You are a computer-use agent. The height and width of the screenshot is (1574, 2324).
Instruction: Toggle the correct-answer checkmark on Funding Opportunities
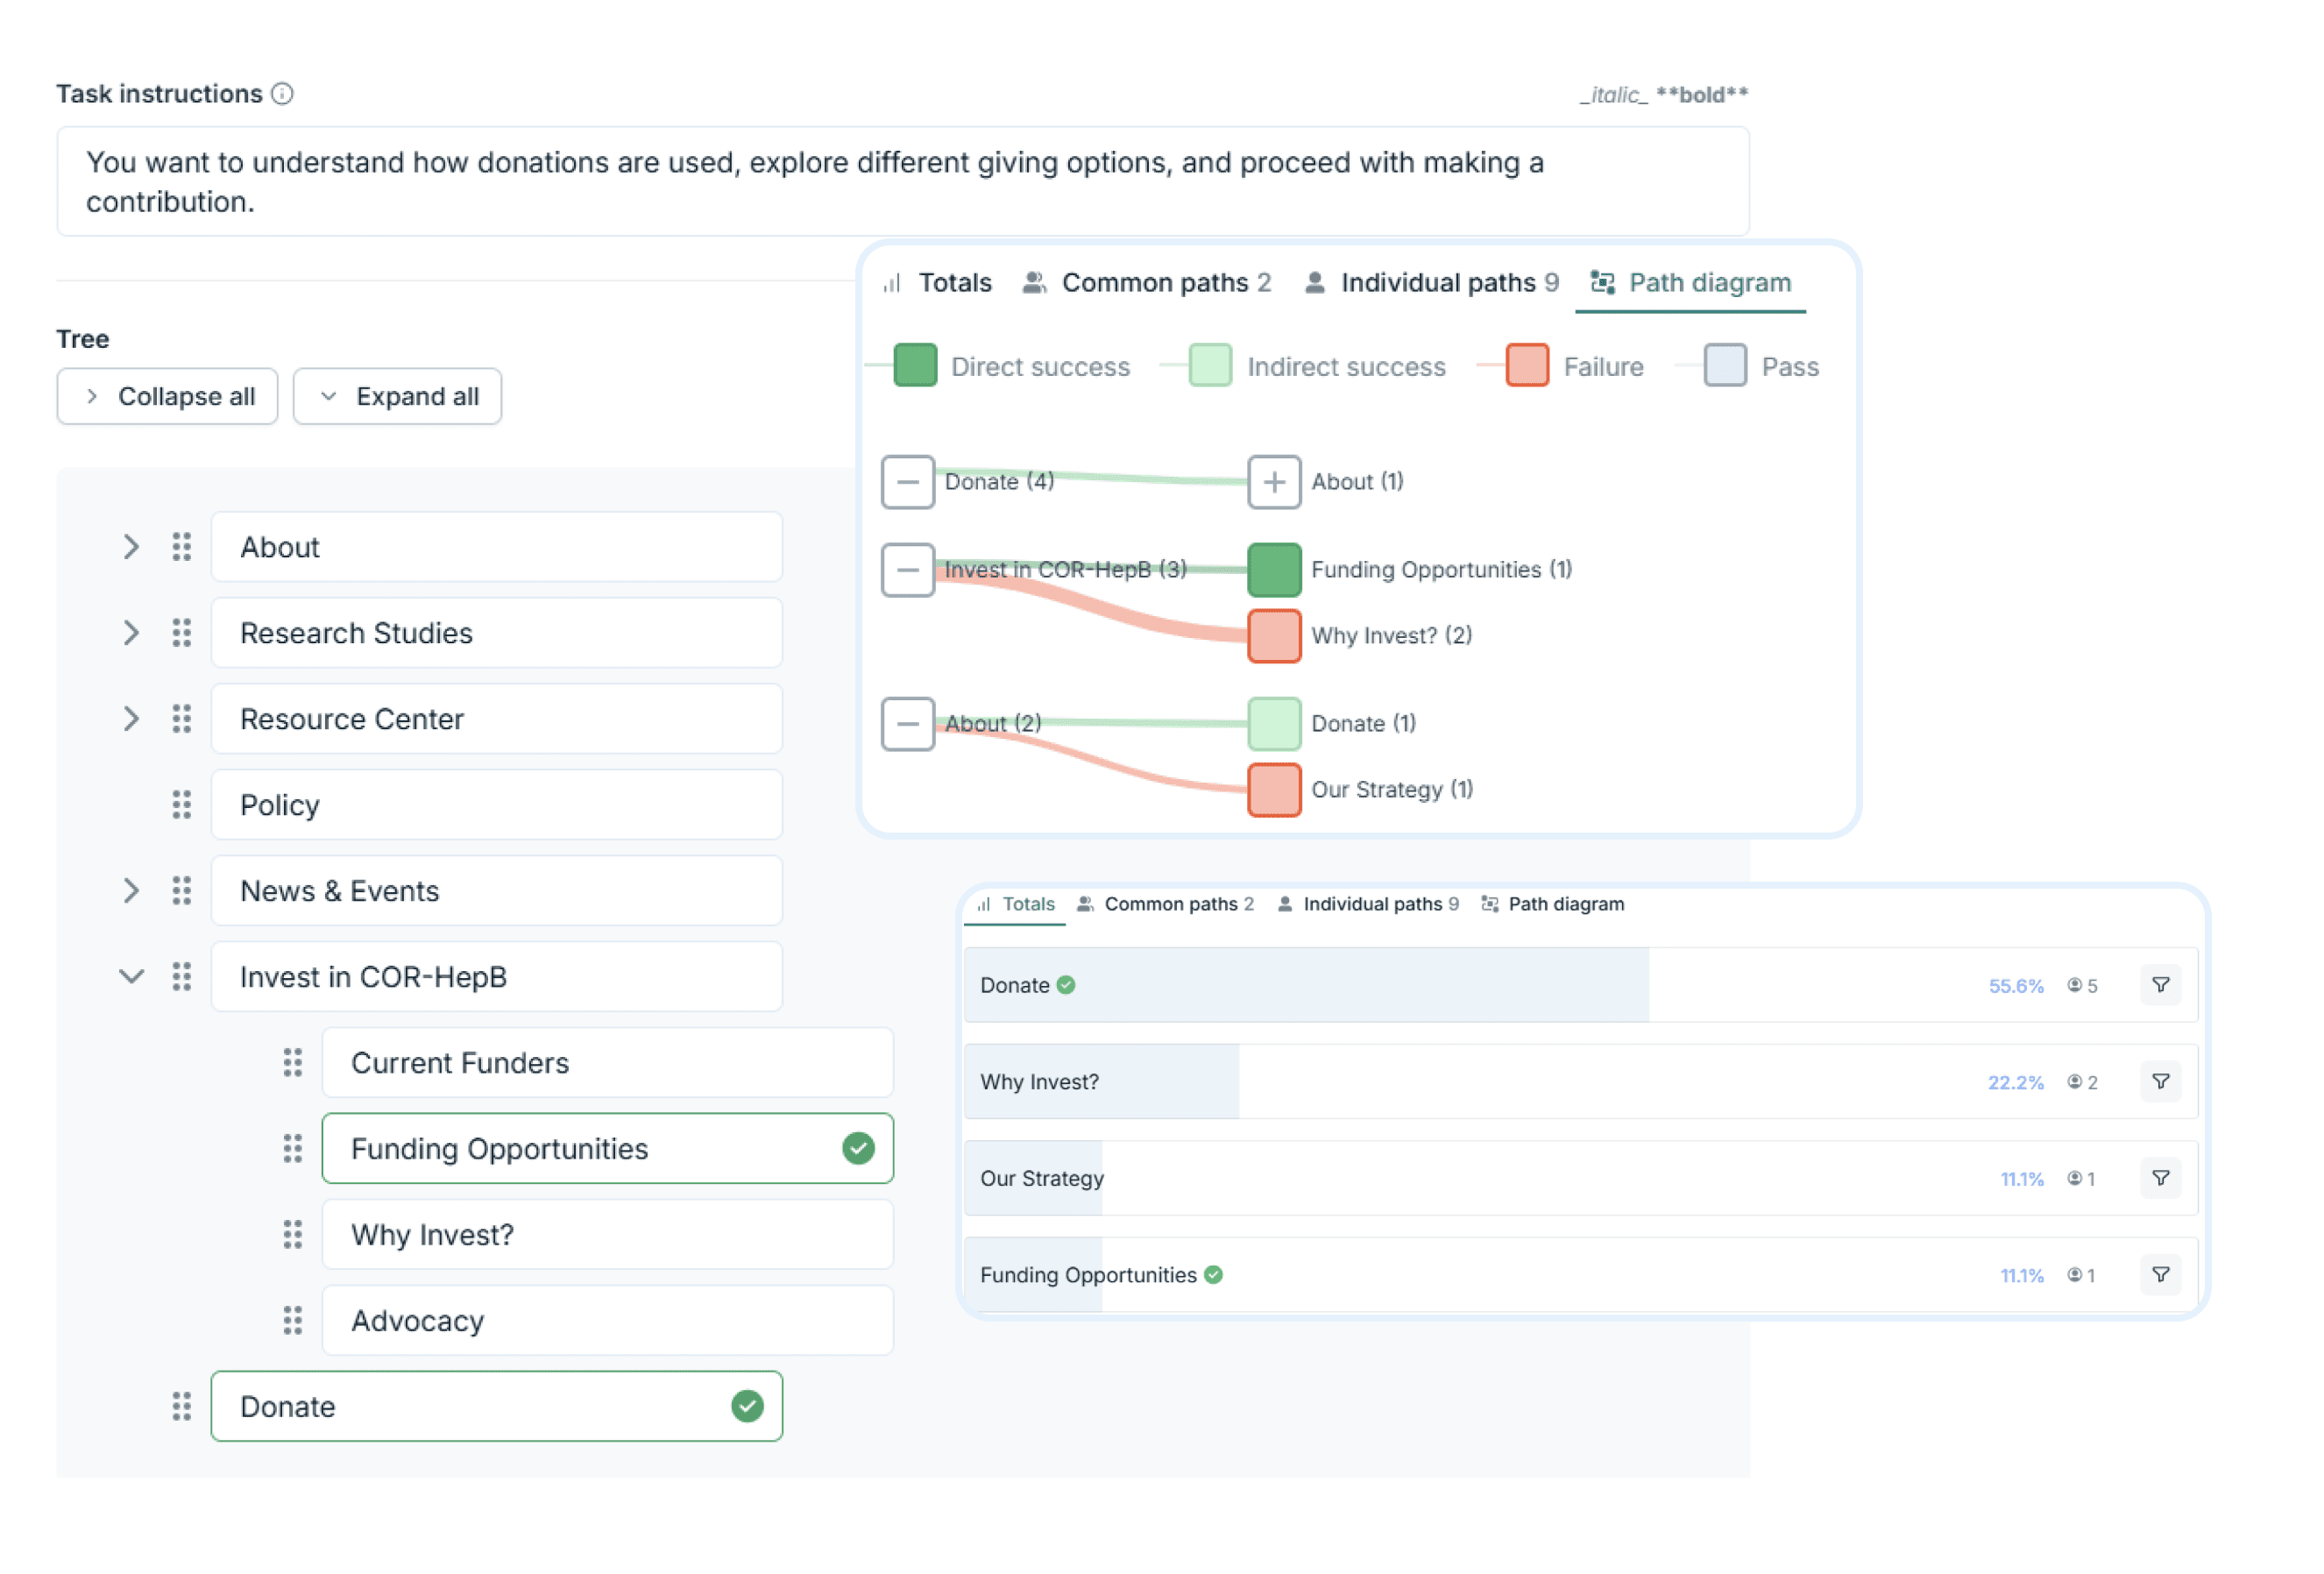858,1148
